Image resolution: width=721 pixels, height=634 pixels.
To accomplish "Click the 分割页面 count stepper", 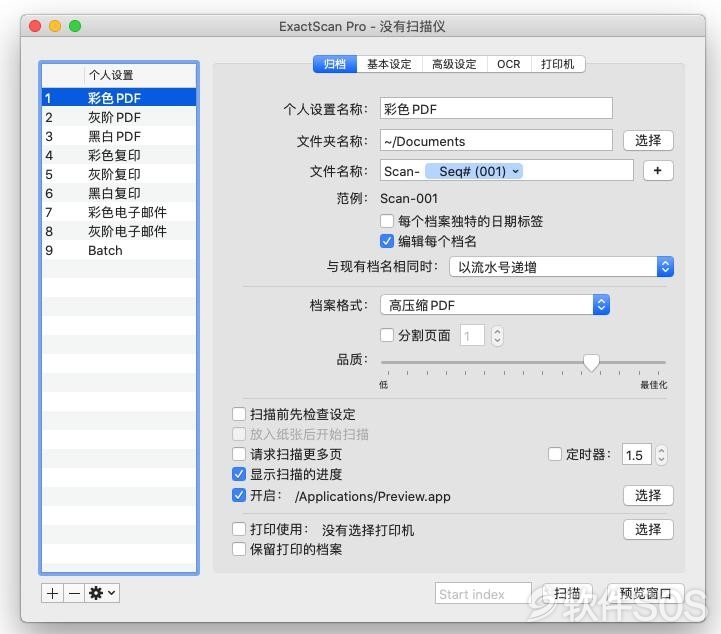I will point(497,335).
